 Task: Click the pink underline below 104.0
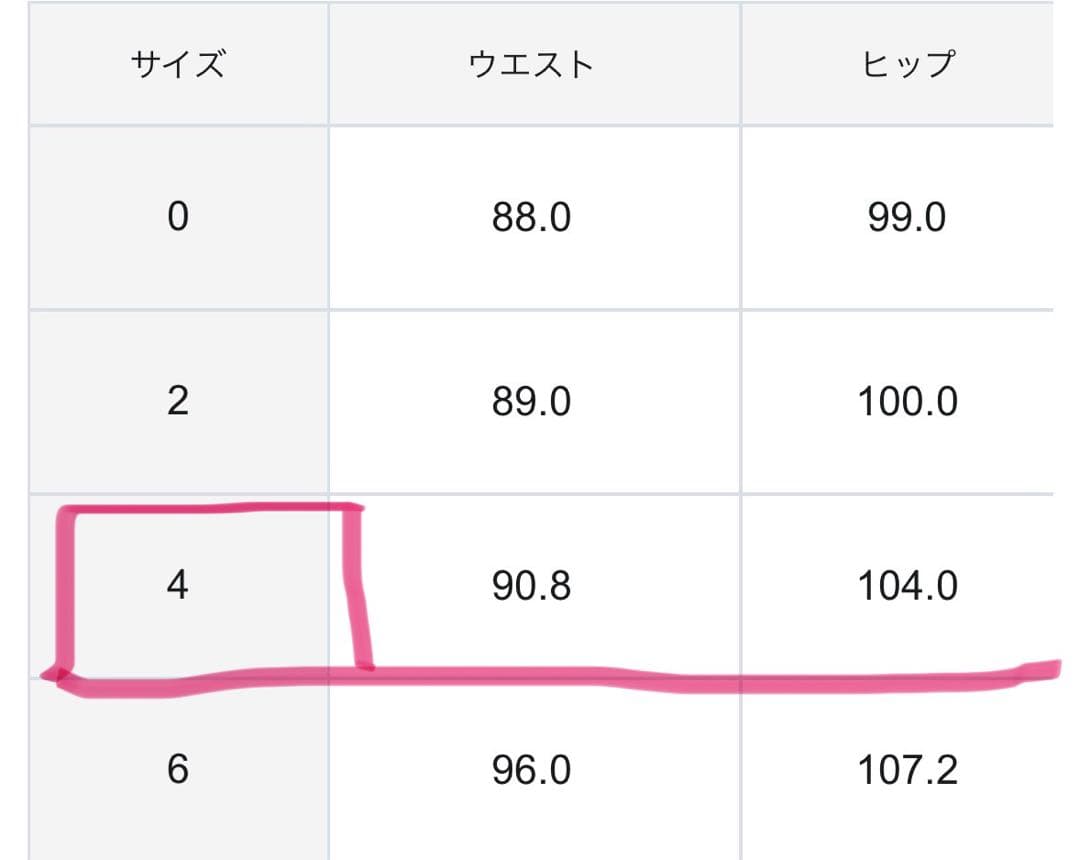[x=907, y=684]
